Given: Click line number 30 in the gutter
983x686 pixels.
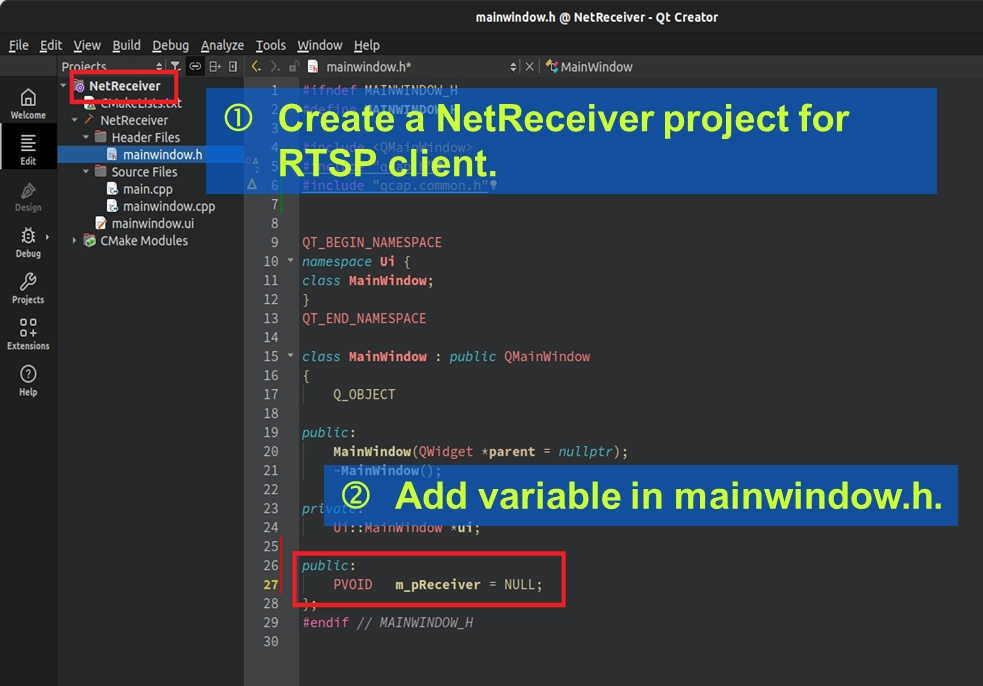Looking at the screenshot, I should click(271, 641).
